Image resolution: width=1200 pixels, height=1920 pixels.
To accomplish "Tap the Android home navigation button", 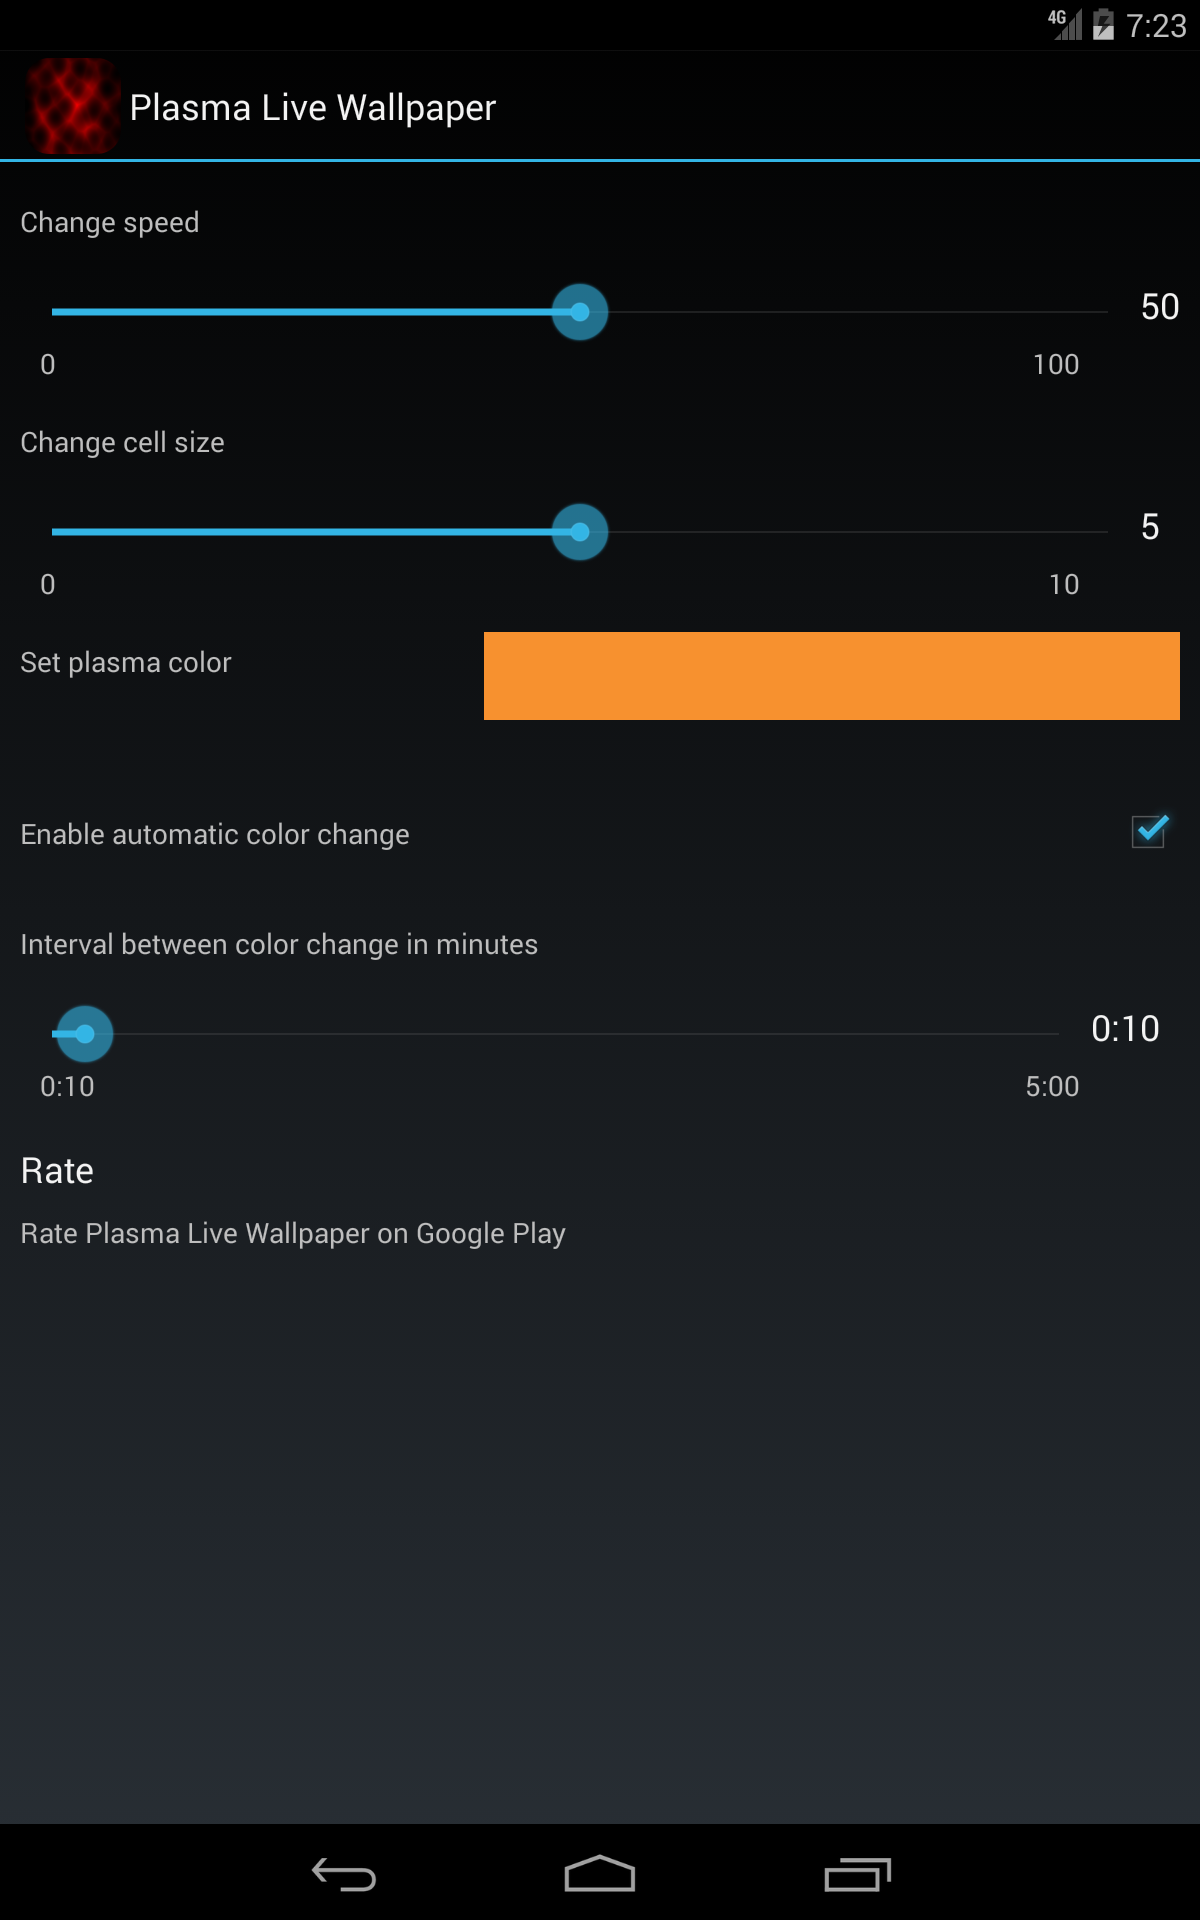I will point(600,1873).
